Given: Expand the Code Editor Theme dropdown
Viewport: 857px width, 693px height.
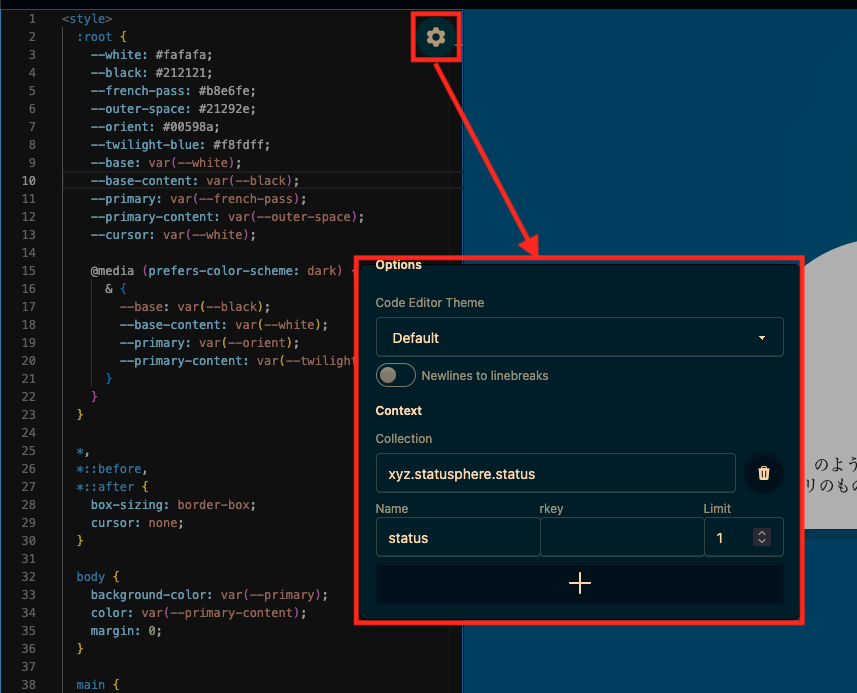Looking at the screenshot, I should click(579, 338).
